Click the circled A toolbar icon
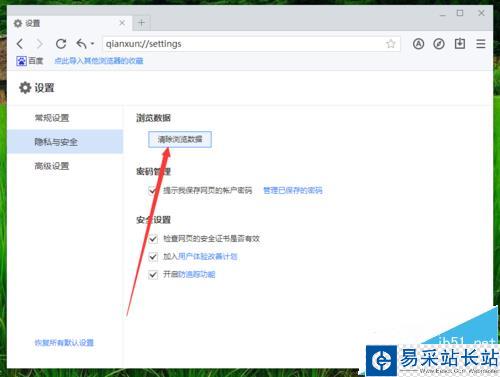This screenshot has width=500, height=377. click(x=418, y=44)
